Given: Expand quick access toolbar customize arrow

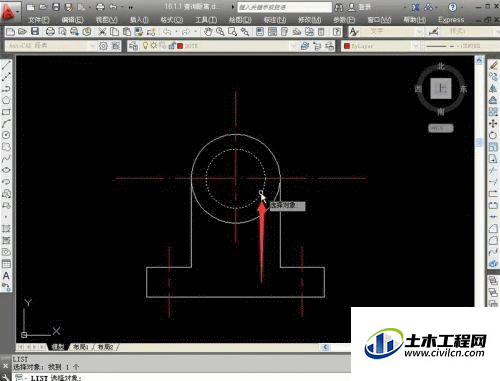Looking at the screenshot, I should click(131, 7).
